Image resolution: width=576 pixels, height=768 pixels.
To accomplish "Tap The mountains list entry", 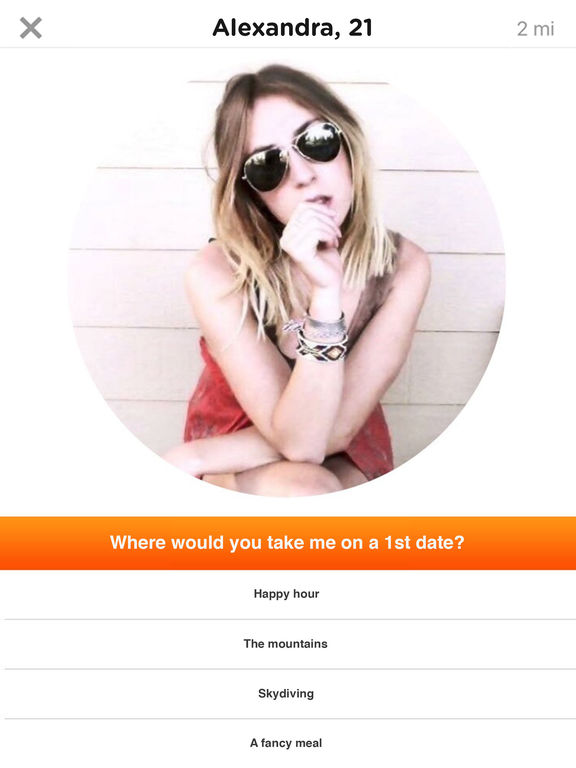I will point(288,644).
